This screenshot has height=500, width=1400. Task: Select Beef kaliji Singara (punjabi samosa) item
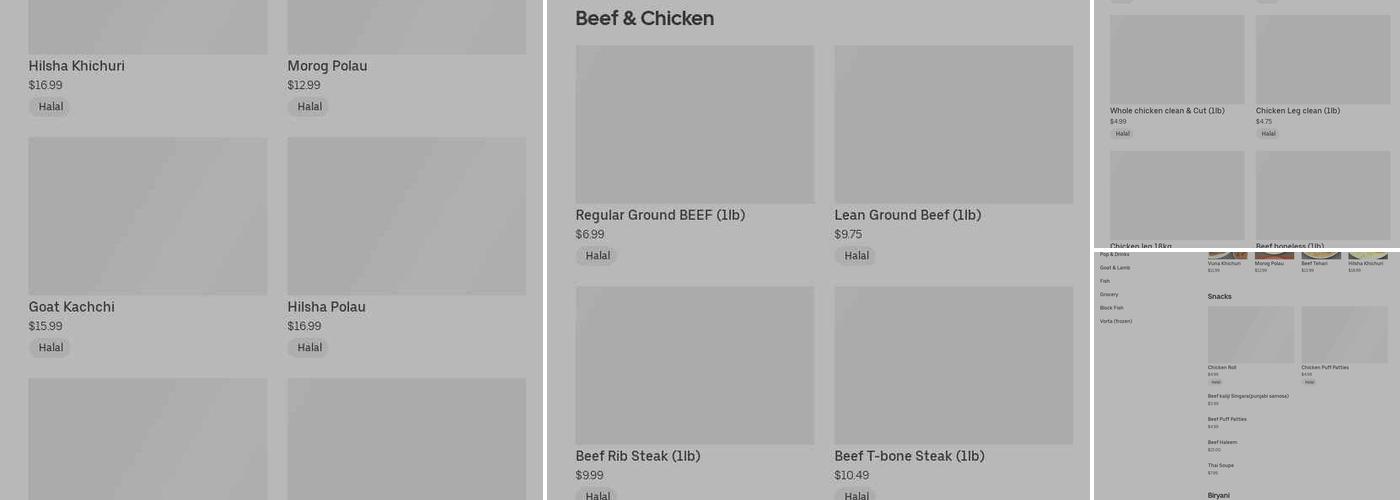(1248, 396)
